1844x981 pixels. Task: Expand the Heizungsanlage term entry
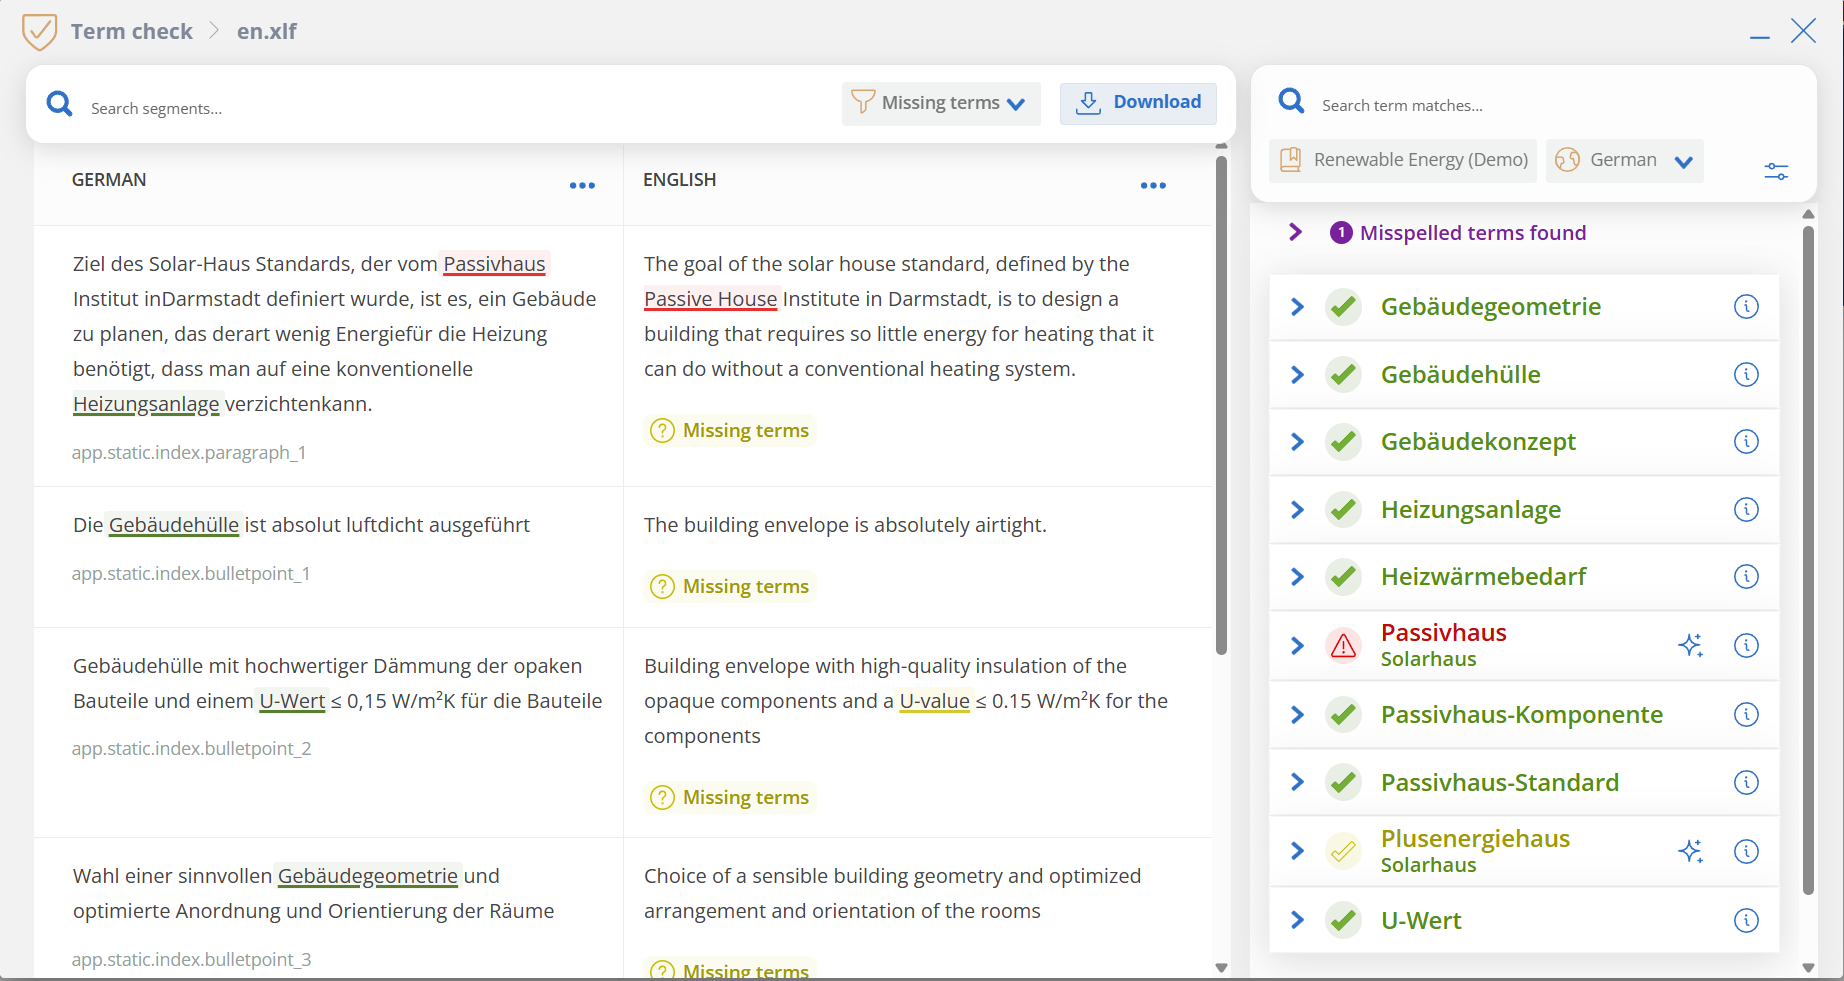tap(1297, 510)
